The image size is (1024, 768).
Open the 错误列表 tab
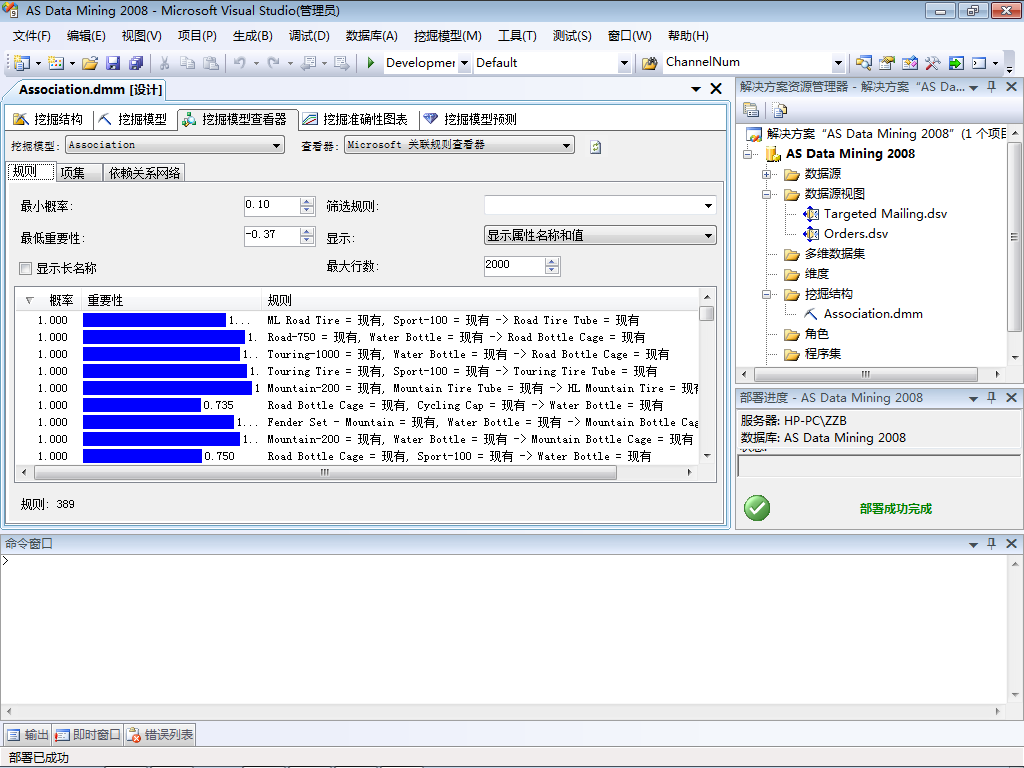coord(160,735)
